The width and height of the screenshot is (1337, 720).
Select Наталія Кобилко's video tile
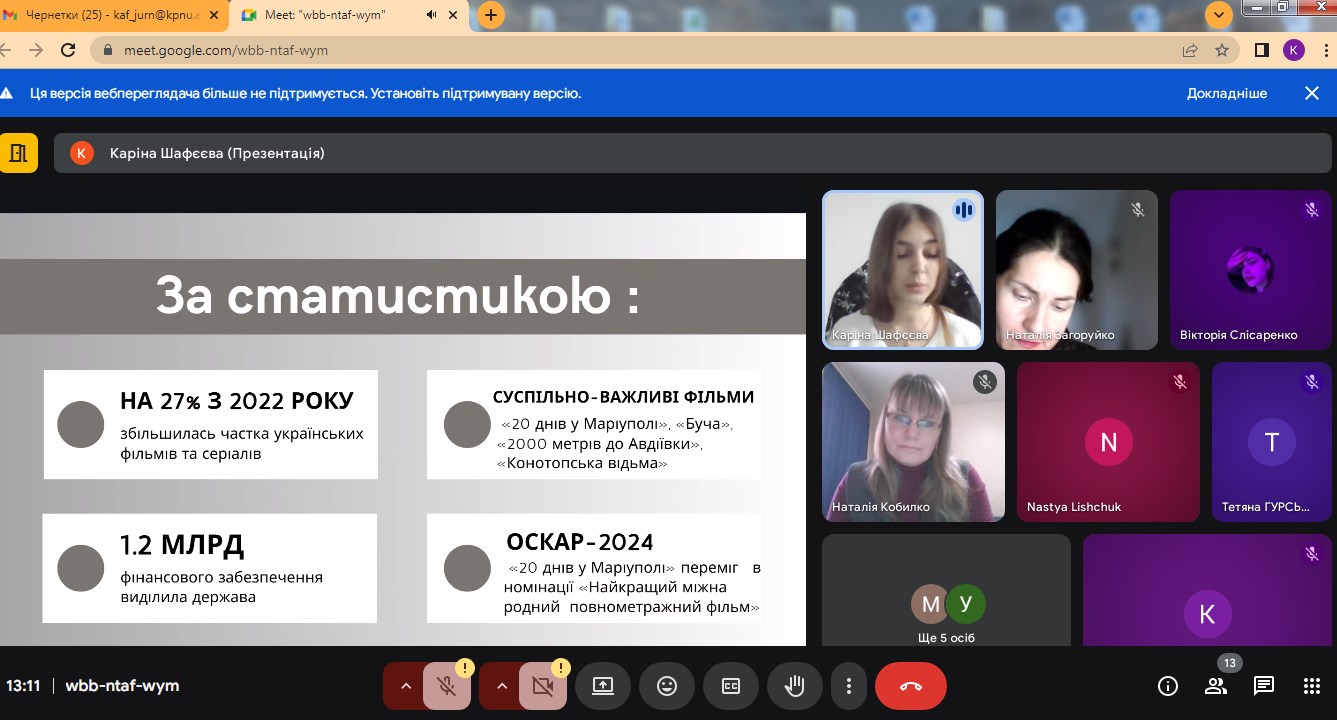click(x=913, y=441)
